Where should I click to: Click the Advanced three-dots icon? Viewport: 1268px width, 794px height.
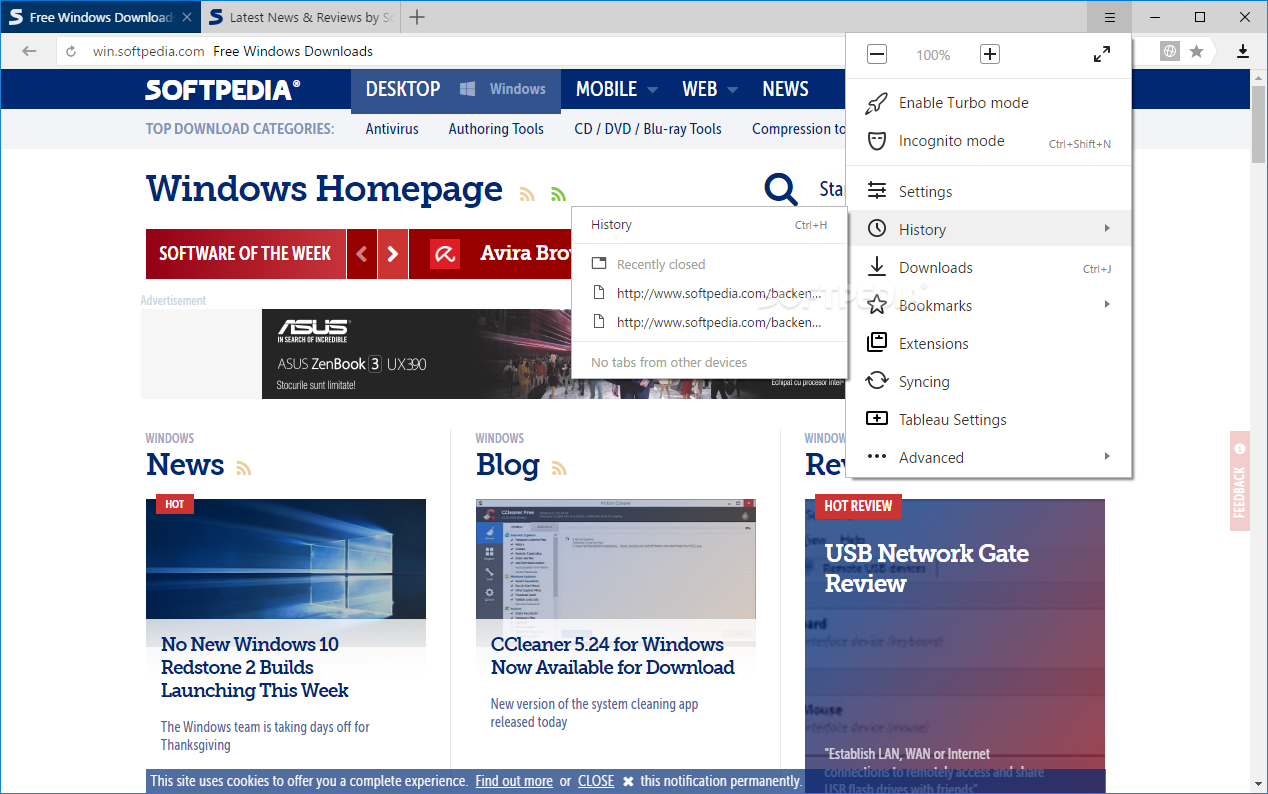(x=877, y=457)
